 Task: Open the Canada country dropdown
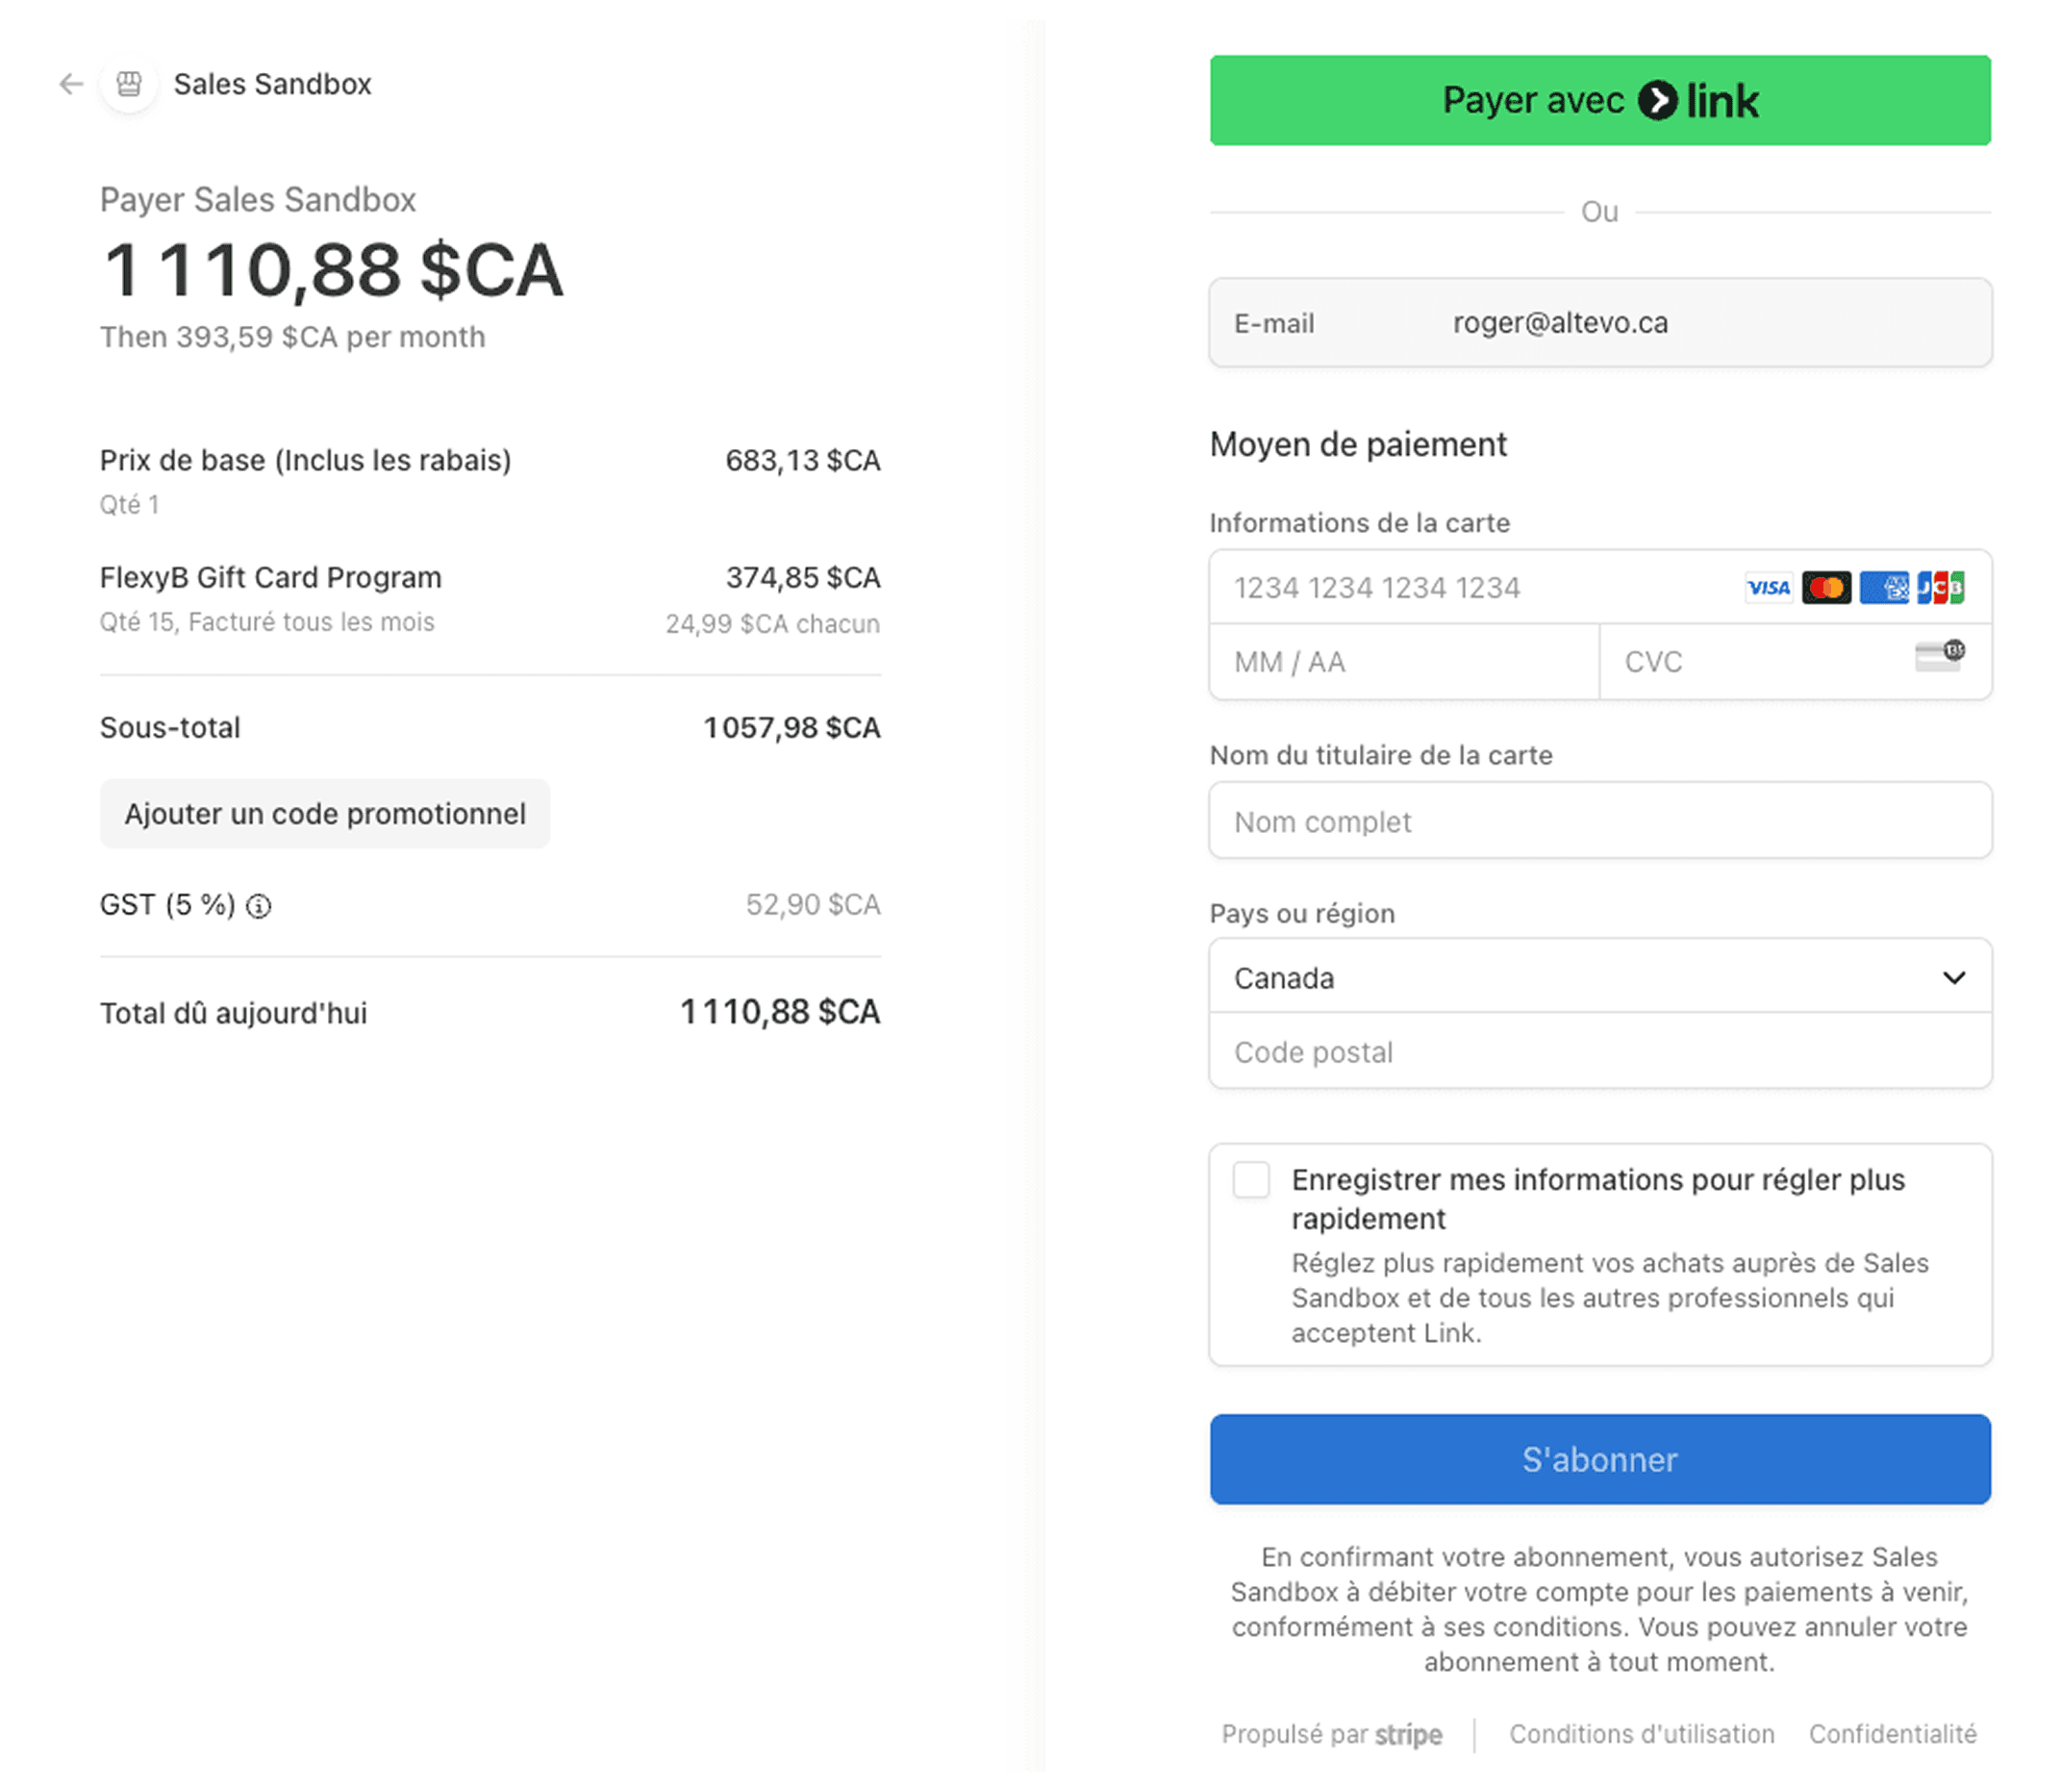[1580, 977]
